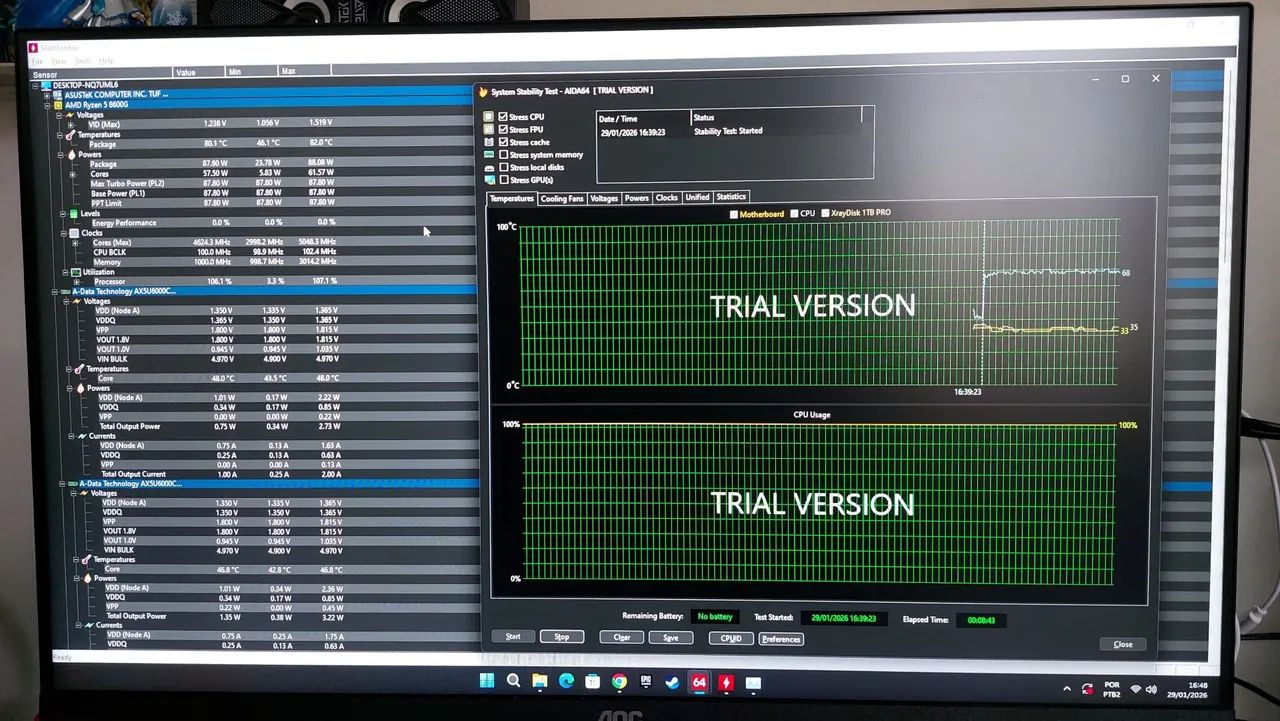Image resolution: width=1280 pixels, height=721 pixels.
Task: Disable the Stress CPU checkbox
Action: pos(502,117)
